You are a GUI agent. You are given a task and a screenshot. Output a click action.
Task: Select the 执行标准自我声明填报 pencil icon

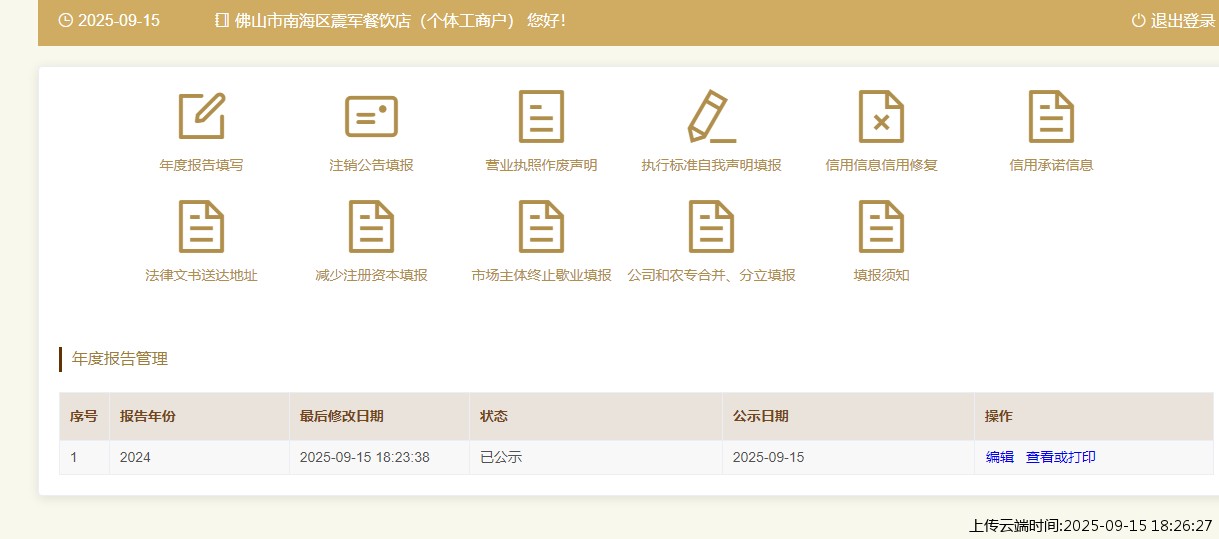point(711,116)
